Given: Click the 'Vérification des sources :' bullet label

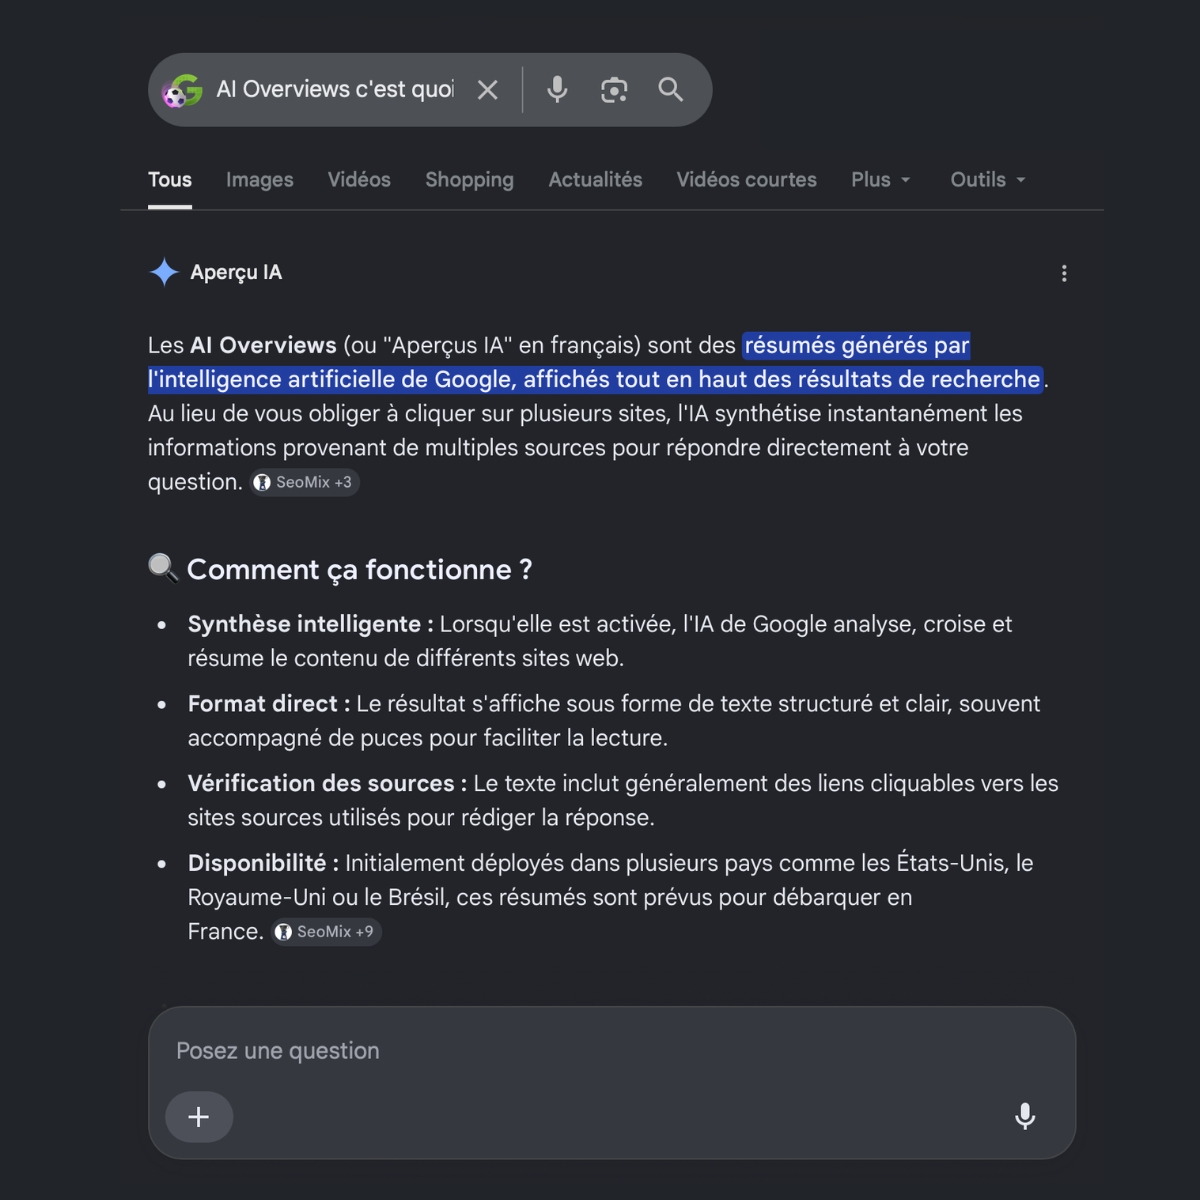Looking at the screenshot, I should click(x=327, y=784).
